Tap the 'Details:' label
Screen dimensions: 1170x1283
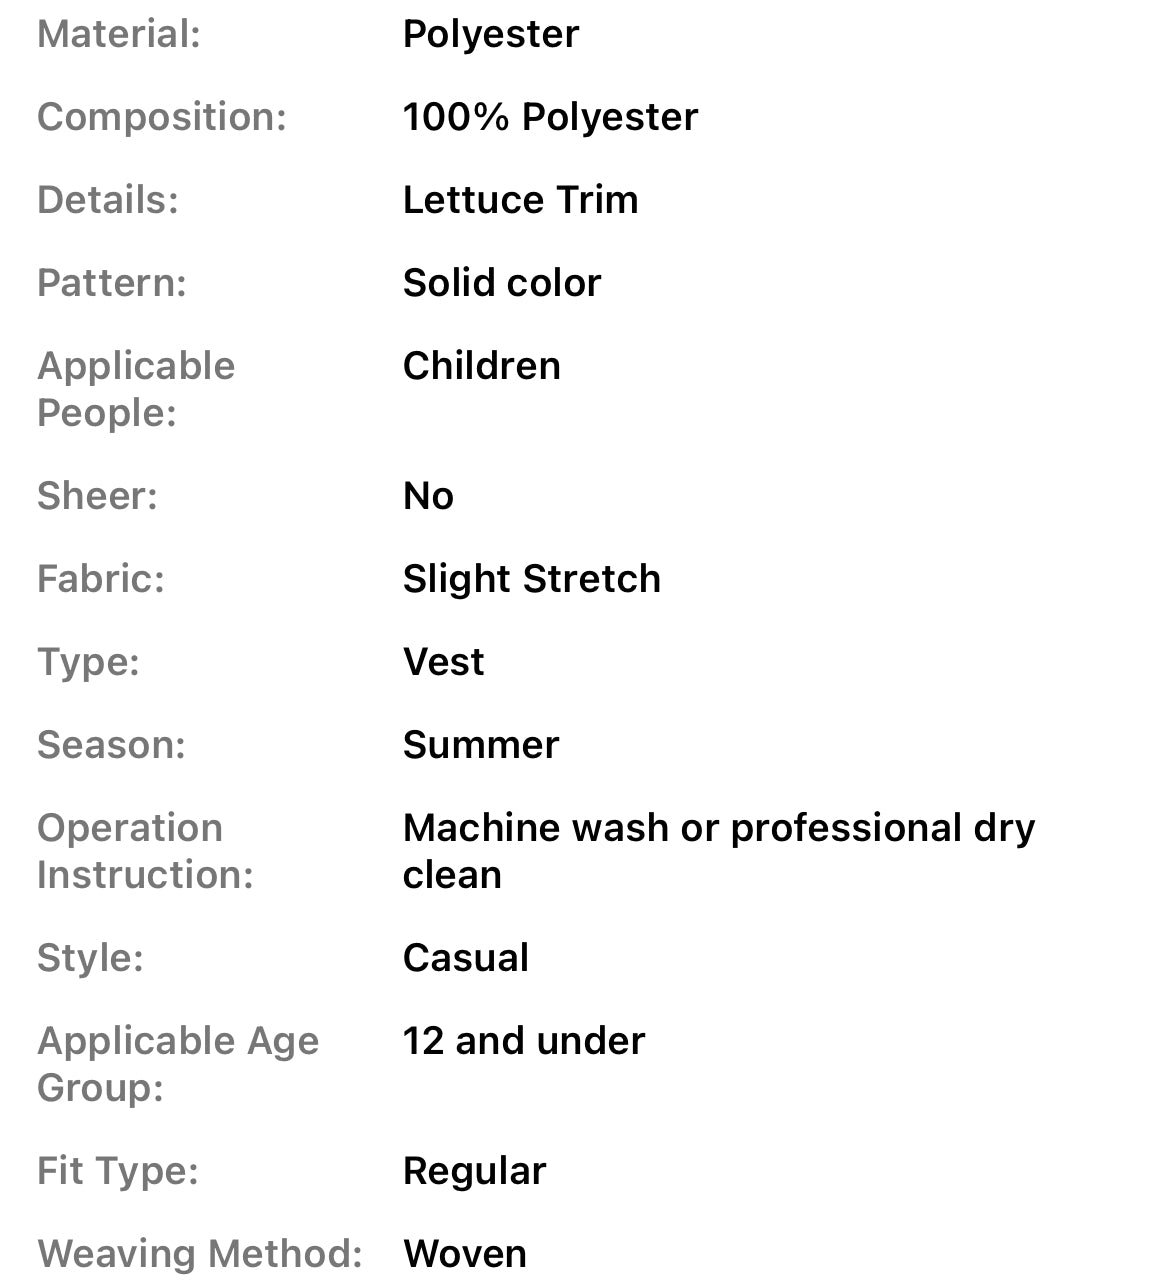[108, 200]
